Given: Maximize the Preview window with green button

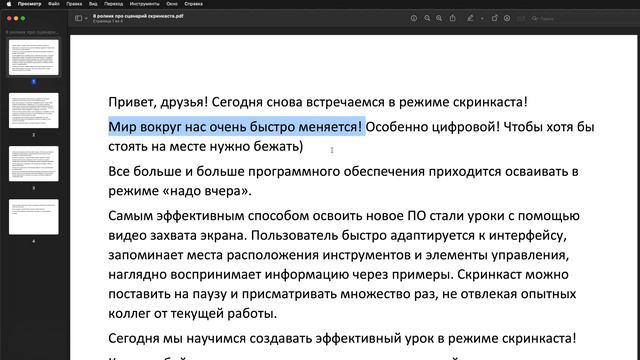Looking at the screenshot, I should pos(23,18).
